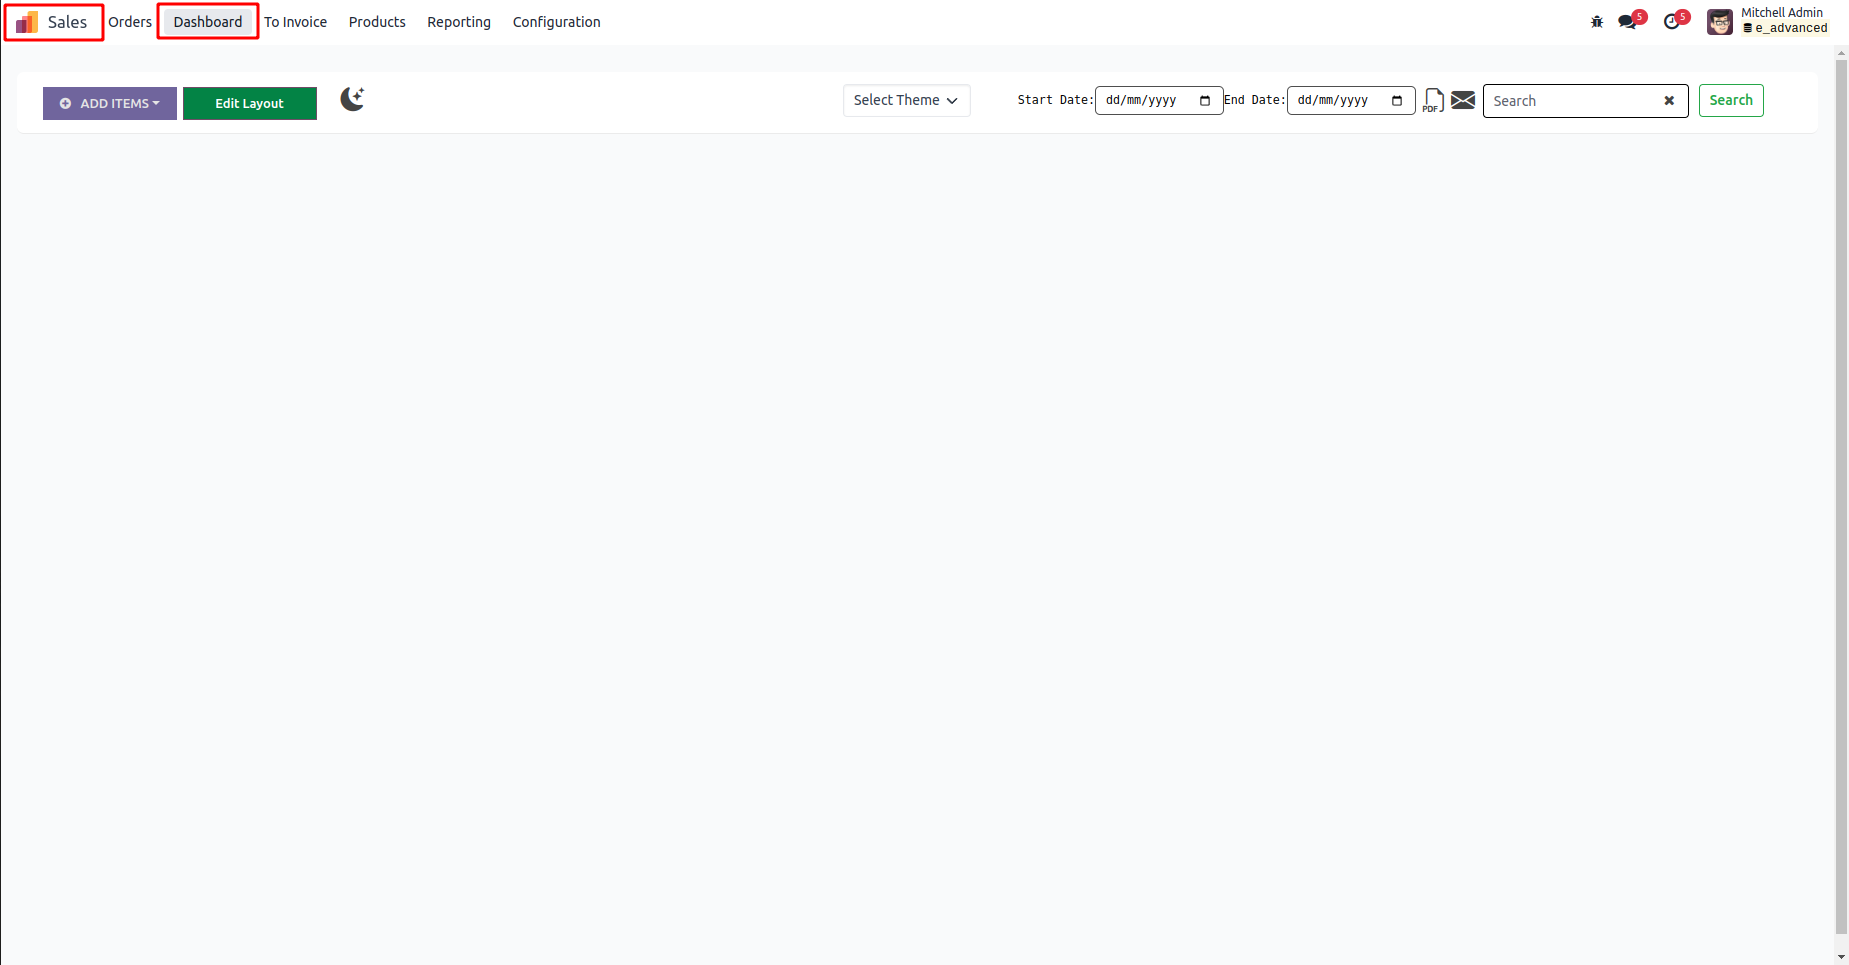This screenshot has height=965, width=1849.
Task: Focus the Start Date input field
Action: click(1159, 101)
